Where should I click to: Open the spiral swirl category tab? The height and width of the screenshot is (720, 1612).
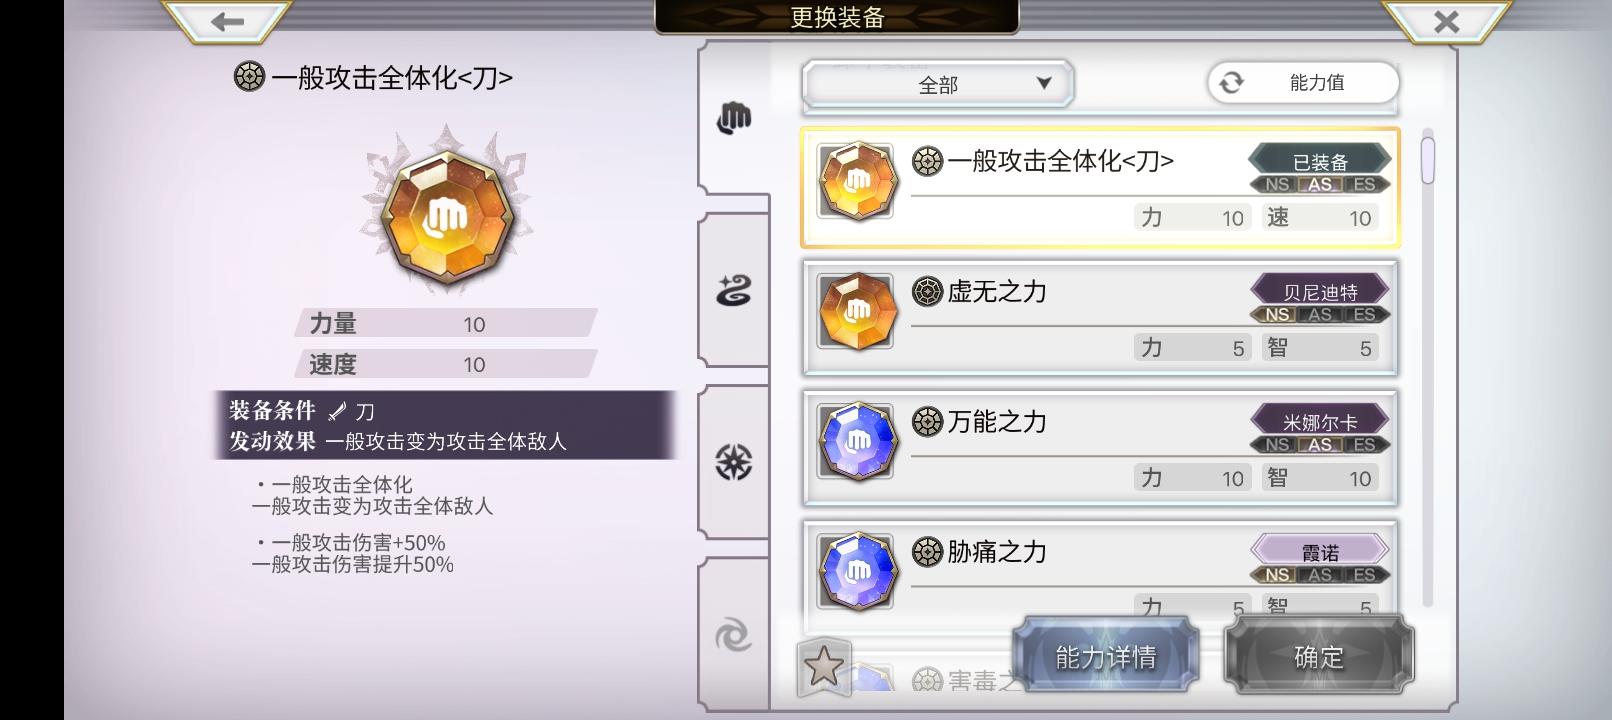[734, 635]
